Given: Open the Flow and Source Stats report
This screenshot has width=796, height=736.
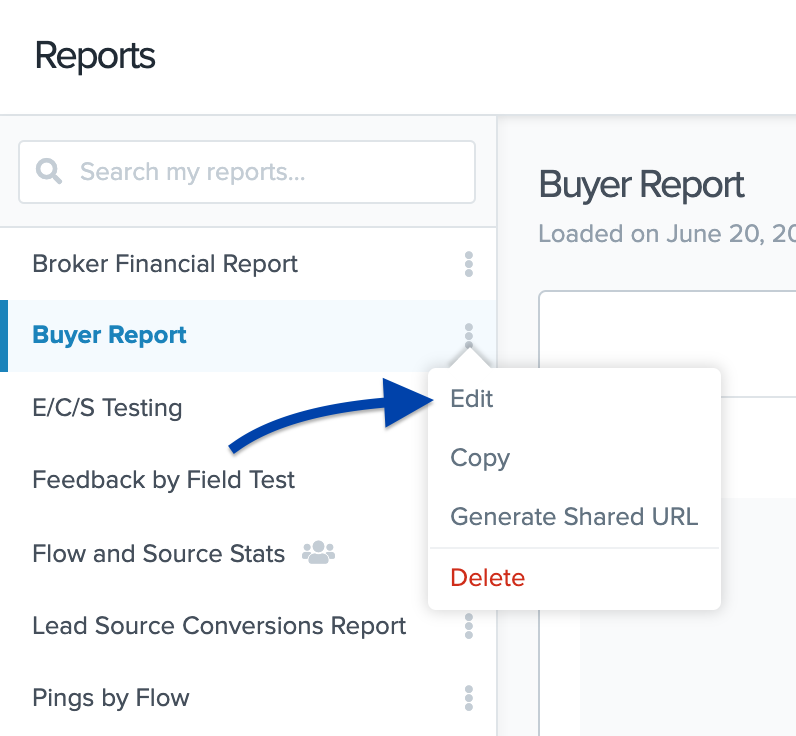Looking at the screenshot, I should [158, 553].
